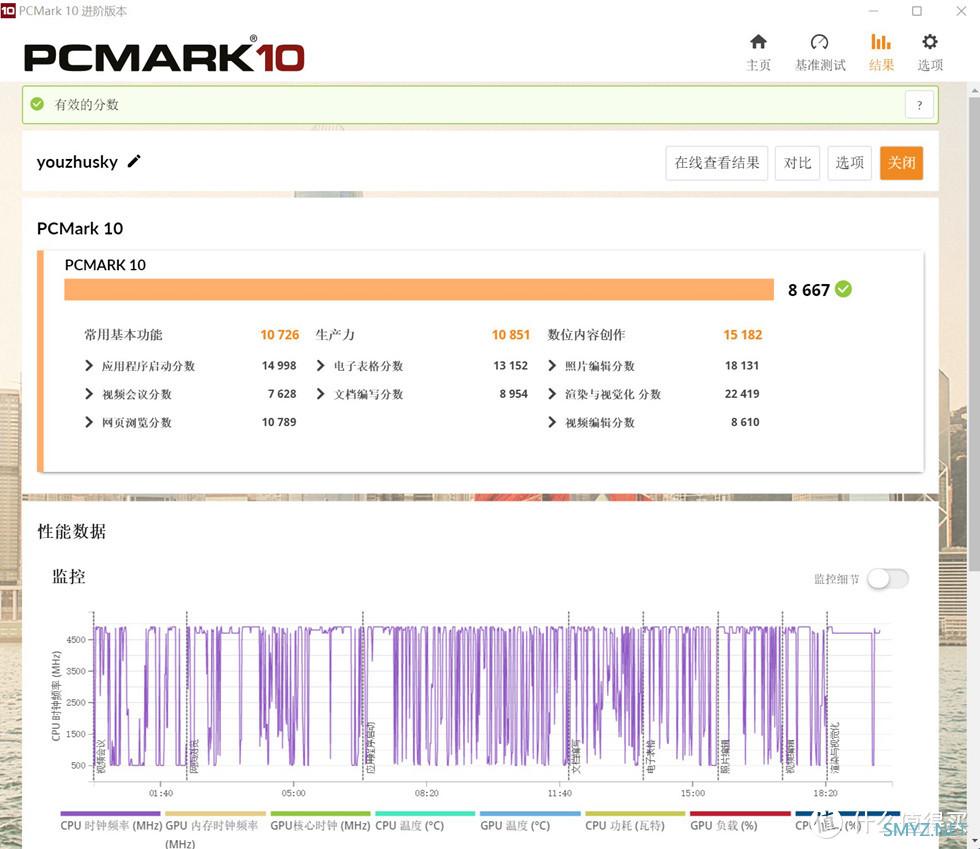
Task: Click the orange 关闭 button
Action: 901,163
